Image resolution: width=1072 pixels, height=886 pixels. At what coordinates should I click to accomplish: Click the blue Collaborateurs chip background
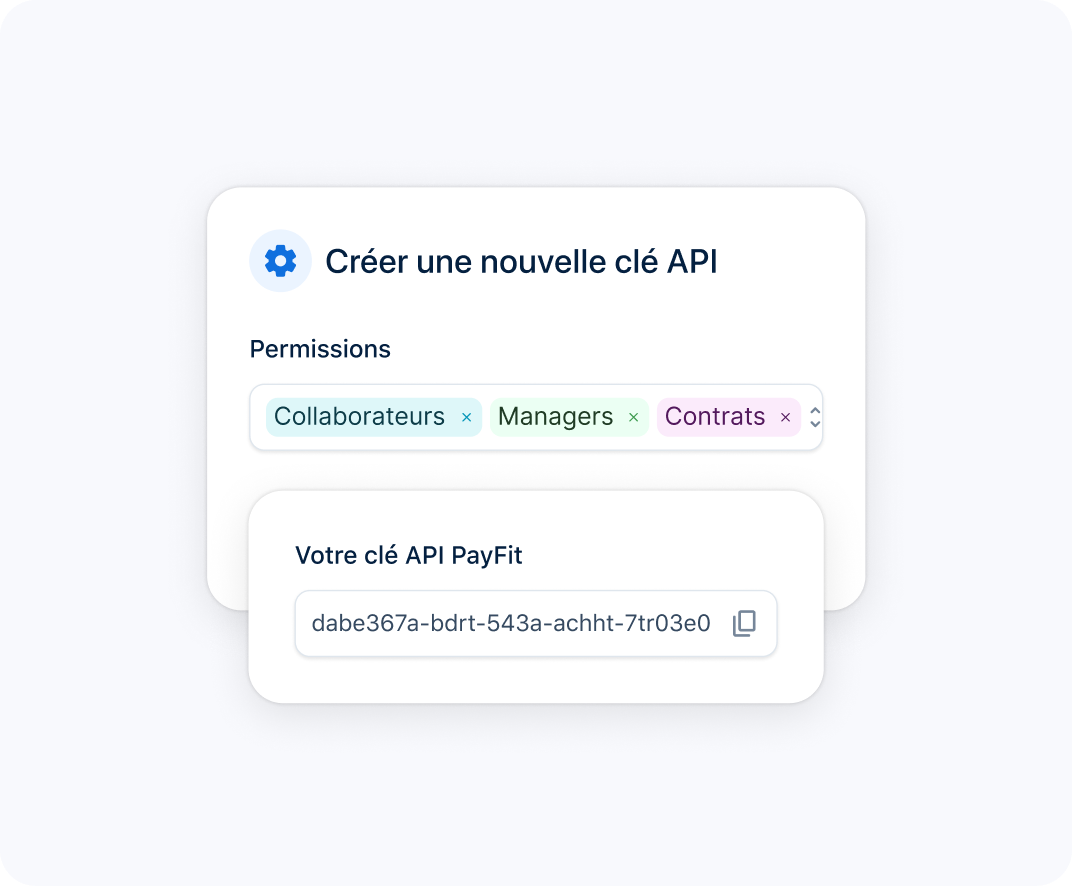(x=374, y=417)
